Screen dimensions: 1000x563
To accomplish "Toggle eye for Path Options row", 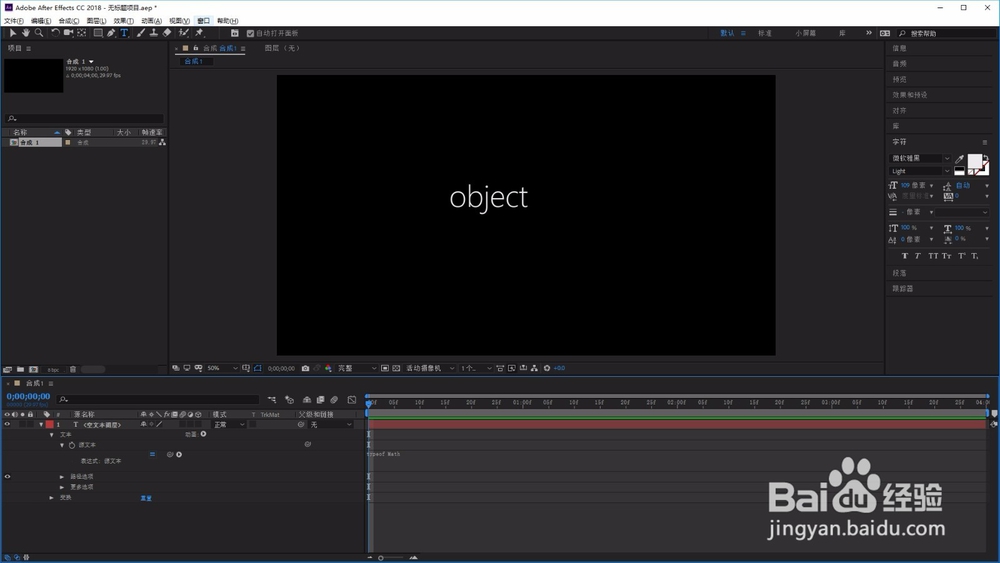I will point(7,476).
